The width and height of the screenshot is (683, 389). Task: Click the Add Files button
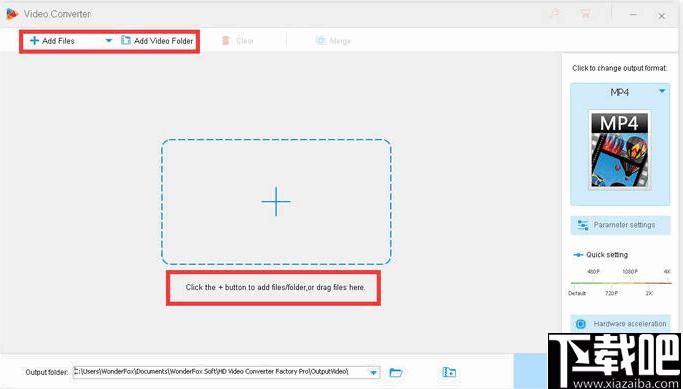(x=52, y=41)
